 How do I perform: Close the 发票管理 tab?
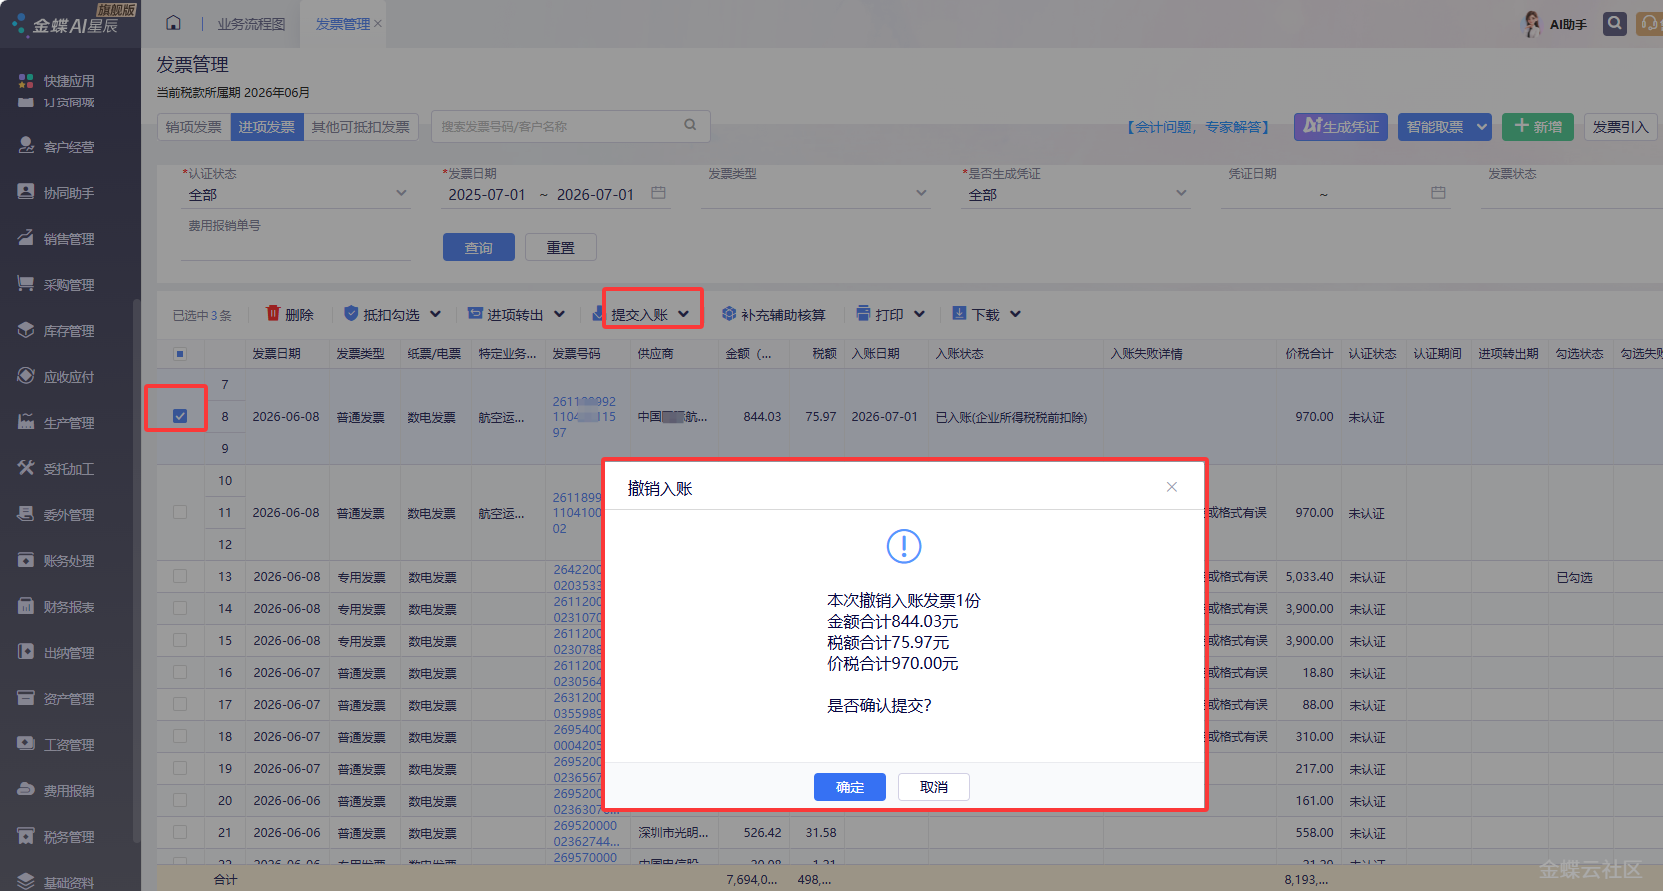click(378, 24)
